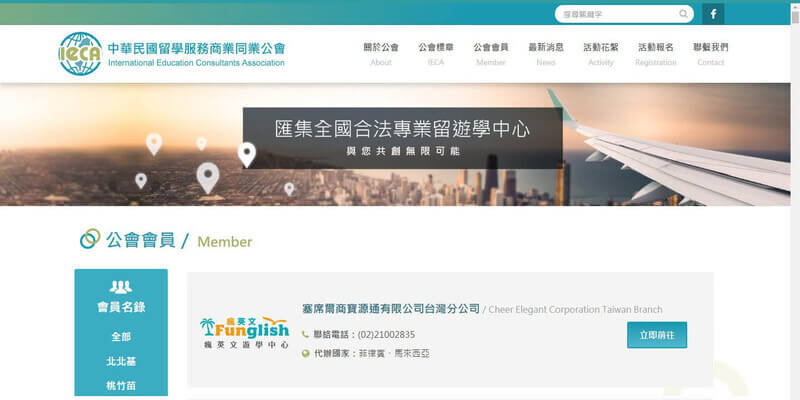Open the 公會標章 IECA menu
The height and width of the screenshot is (400, 800).
(x=436, y=54)
